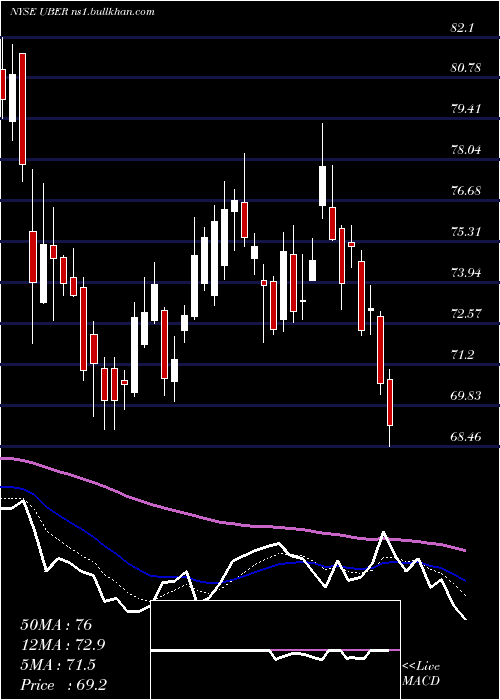Click the 75.31 price axis label

click(x=466, y=232)
